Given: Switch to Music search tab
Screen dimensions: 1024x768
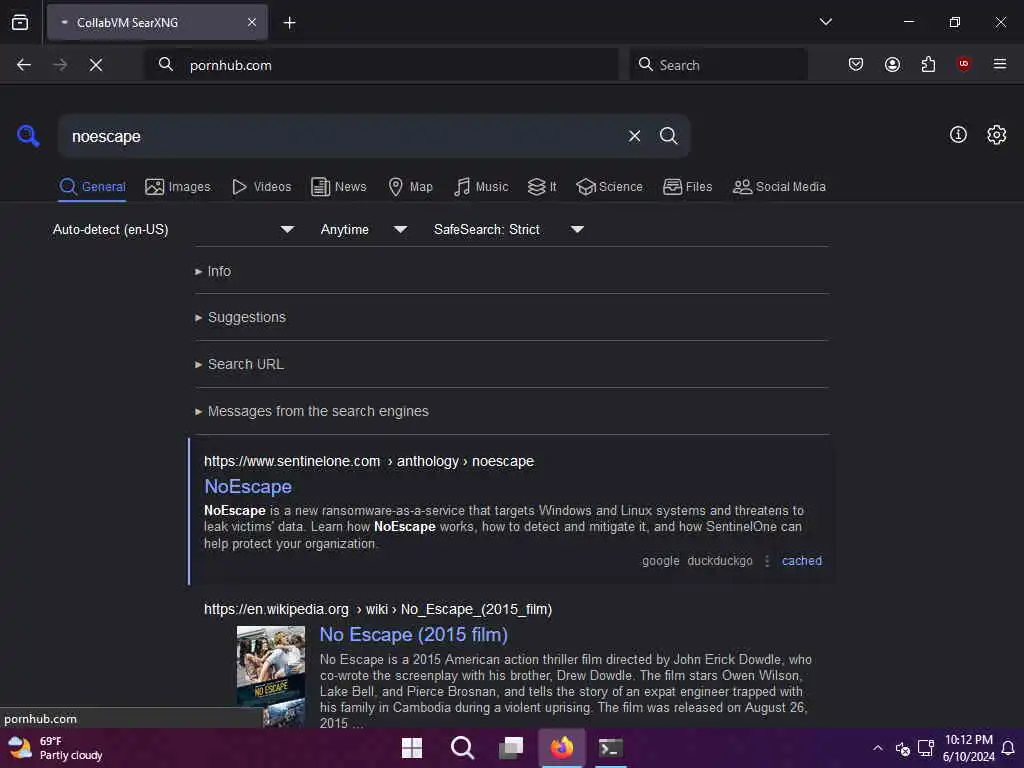Looking at the screenshot, I should [x=481, y=187].
